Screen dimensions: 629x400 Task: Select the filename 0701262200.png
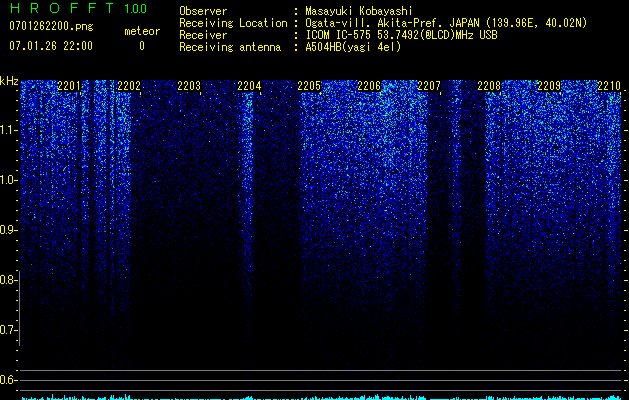point(51,26)
